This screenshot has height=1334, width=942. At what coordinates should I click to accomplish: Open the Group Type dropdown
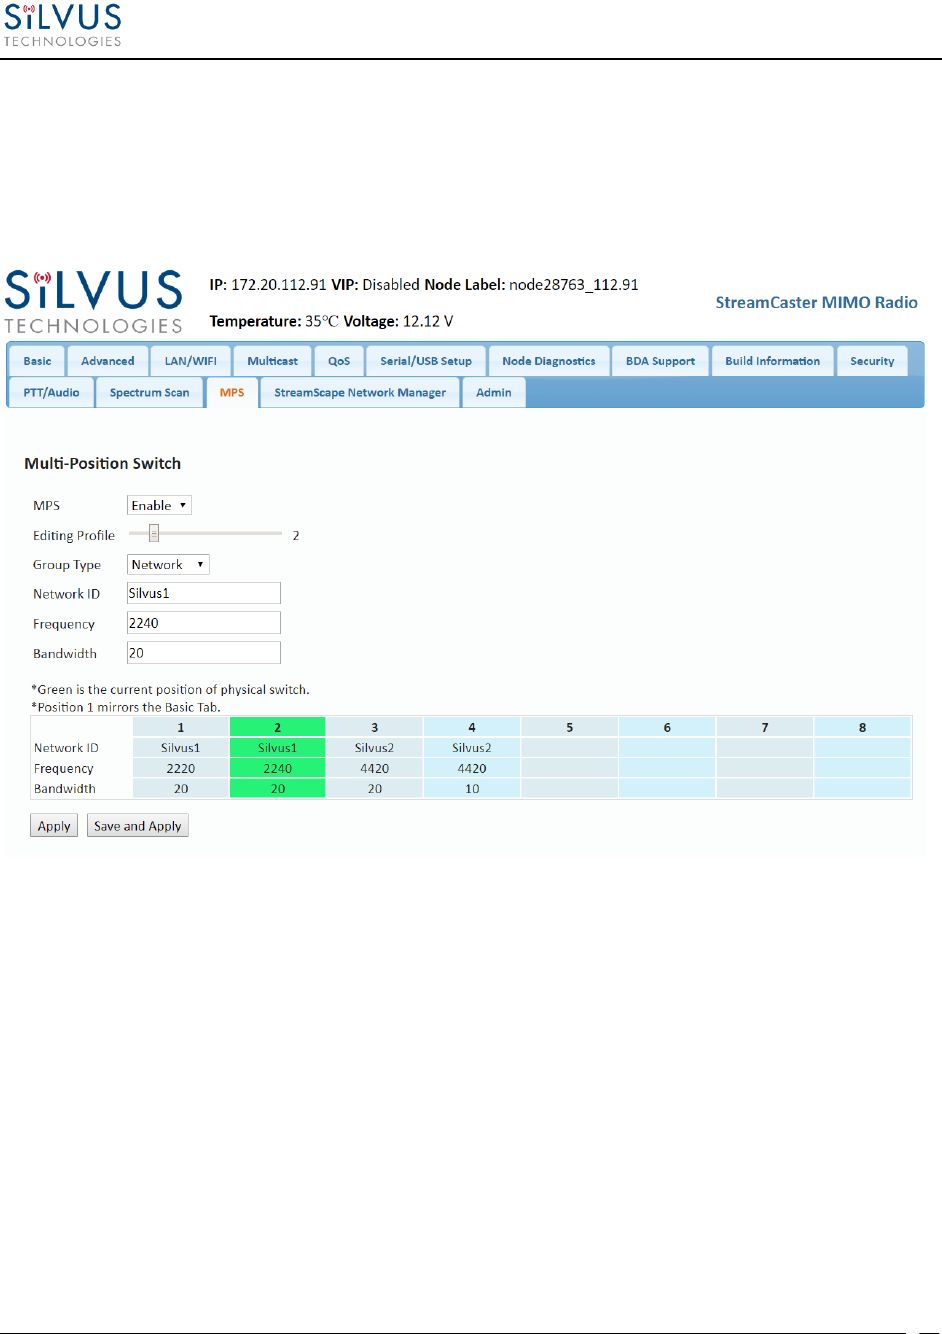pyautogui.click(x=168, y=565)
